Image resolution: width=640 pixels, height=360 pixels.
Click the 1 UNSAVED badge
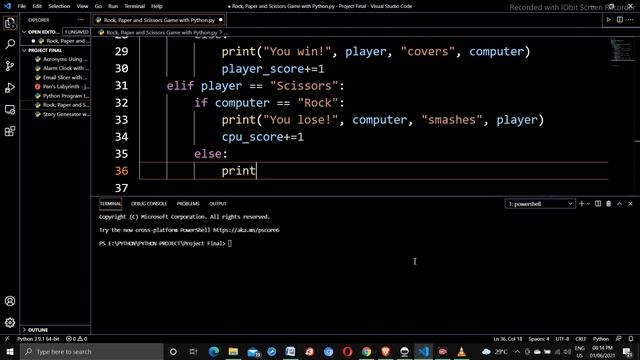(x=76, y=32)
